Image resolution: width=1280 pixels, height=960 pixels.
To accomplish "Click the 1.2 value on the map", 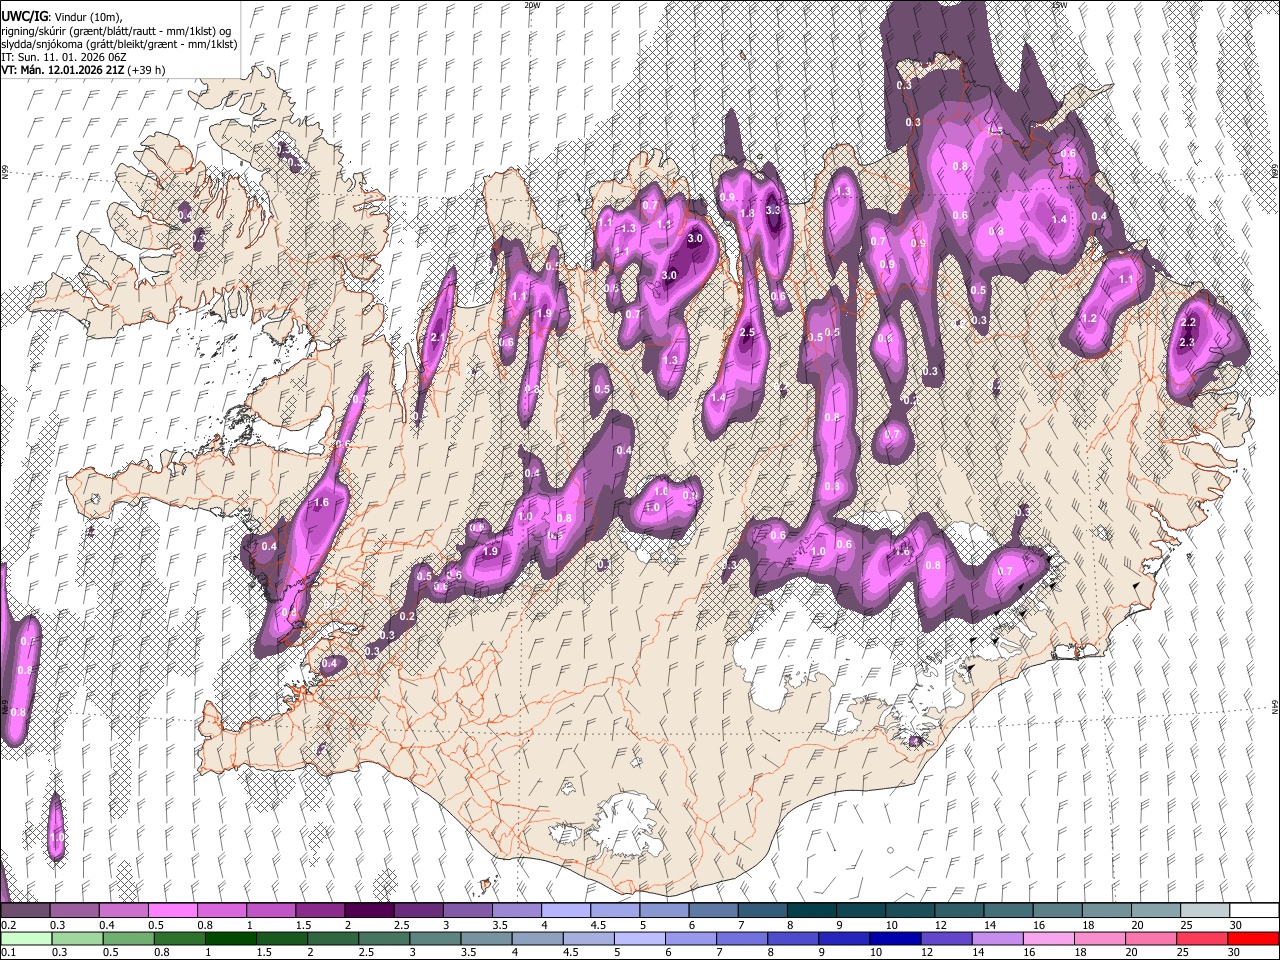I will tap(1089, 318).
